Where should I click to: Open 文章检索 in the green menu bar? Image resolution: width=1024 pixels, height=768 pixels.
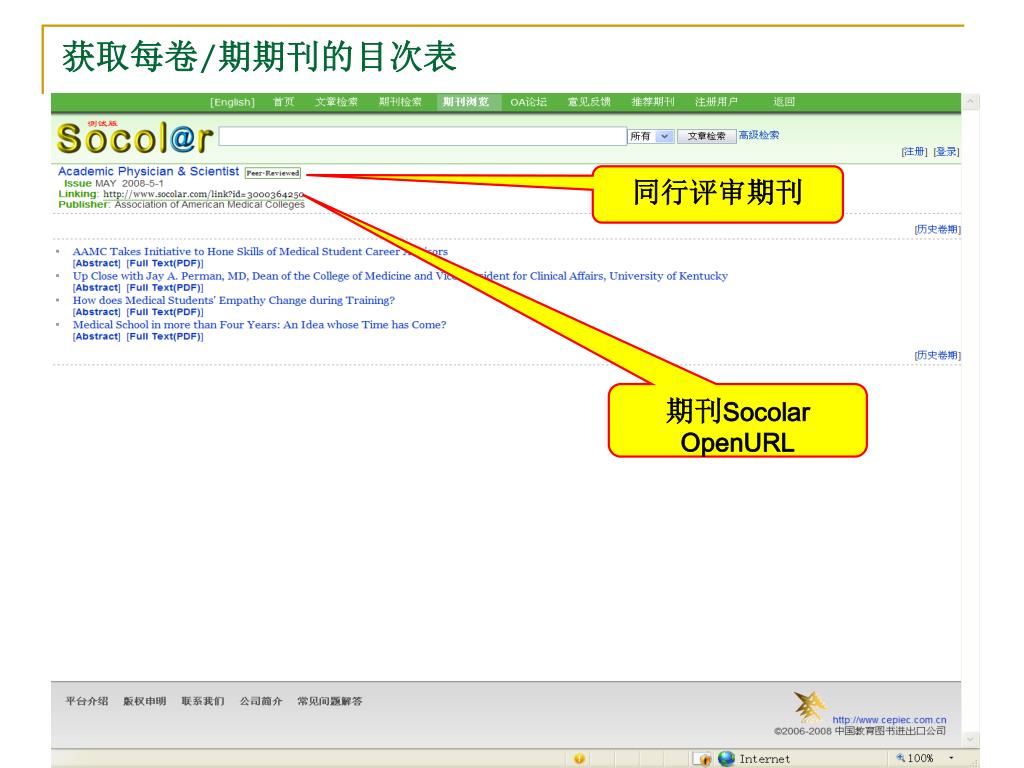(x=336, y=102)
